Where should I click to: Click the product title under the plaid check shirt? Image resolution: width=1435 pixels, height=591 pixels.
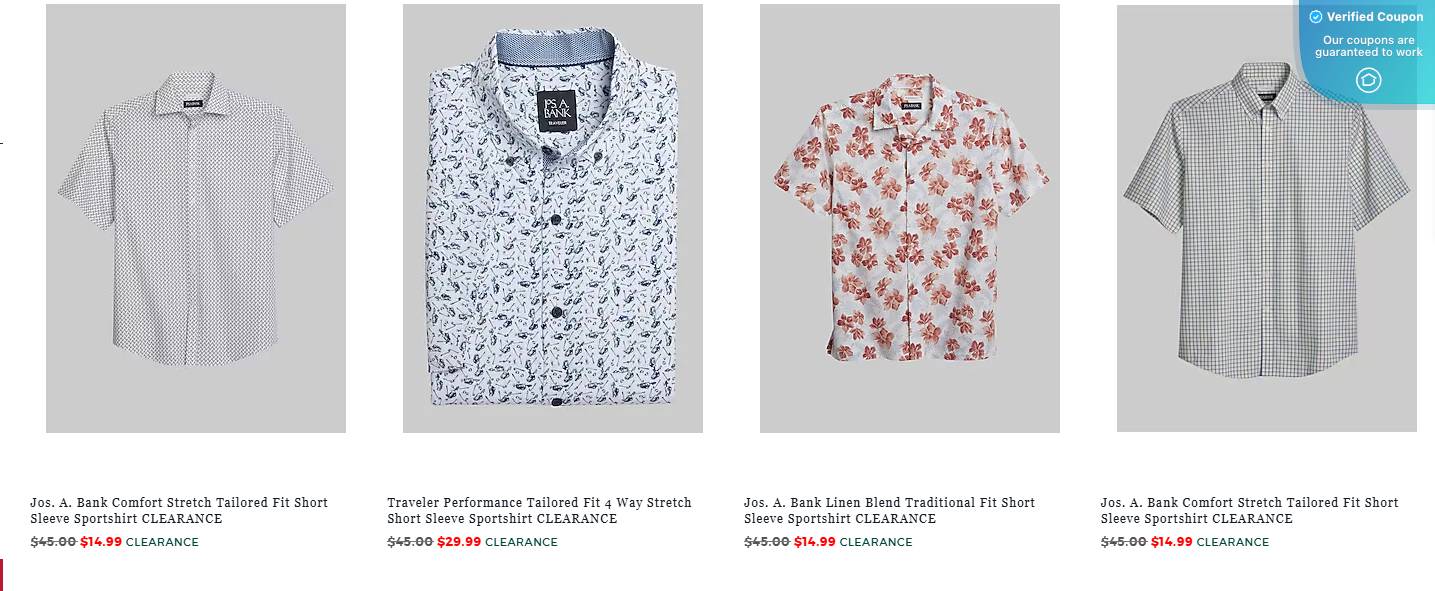tap(1249, 510)
